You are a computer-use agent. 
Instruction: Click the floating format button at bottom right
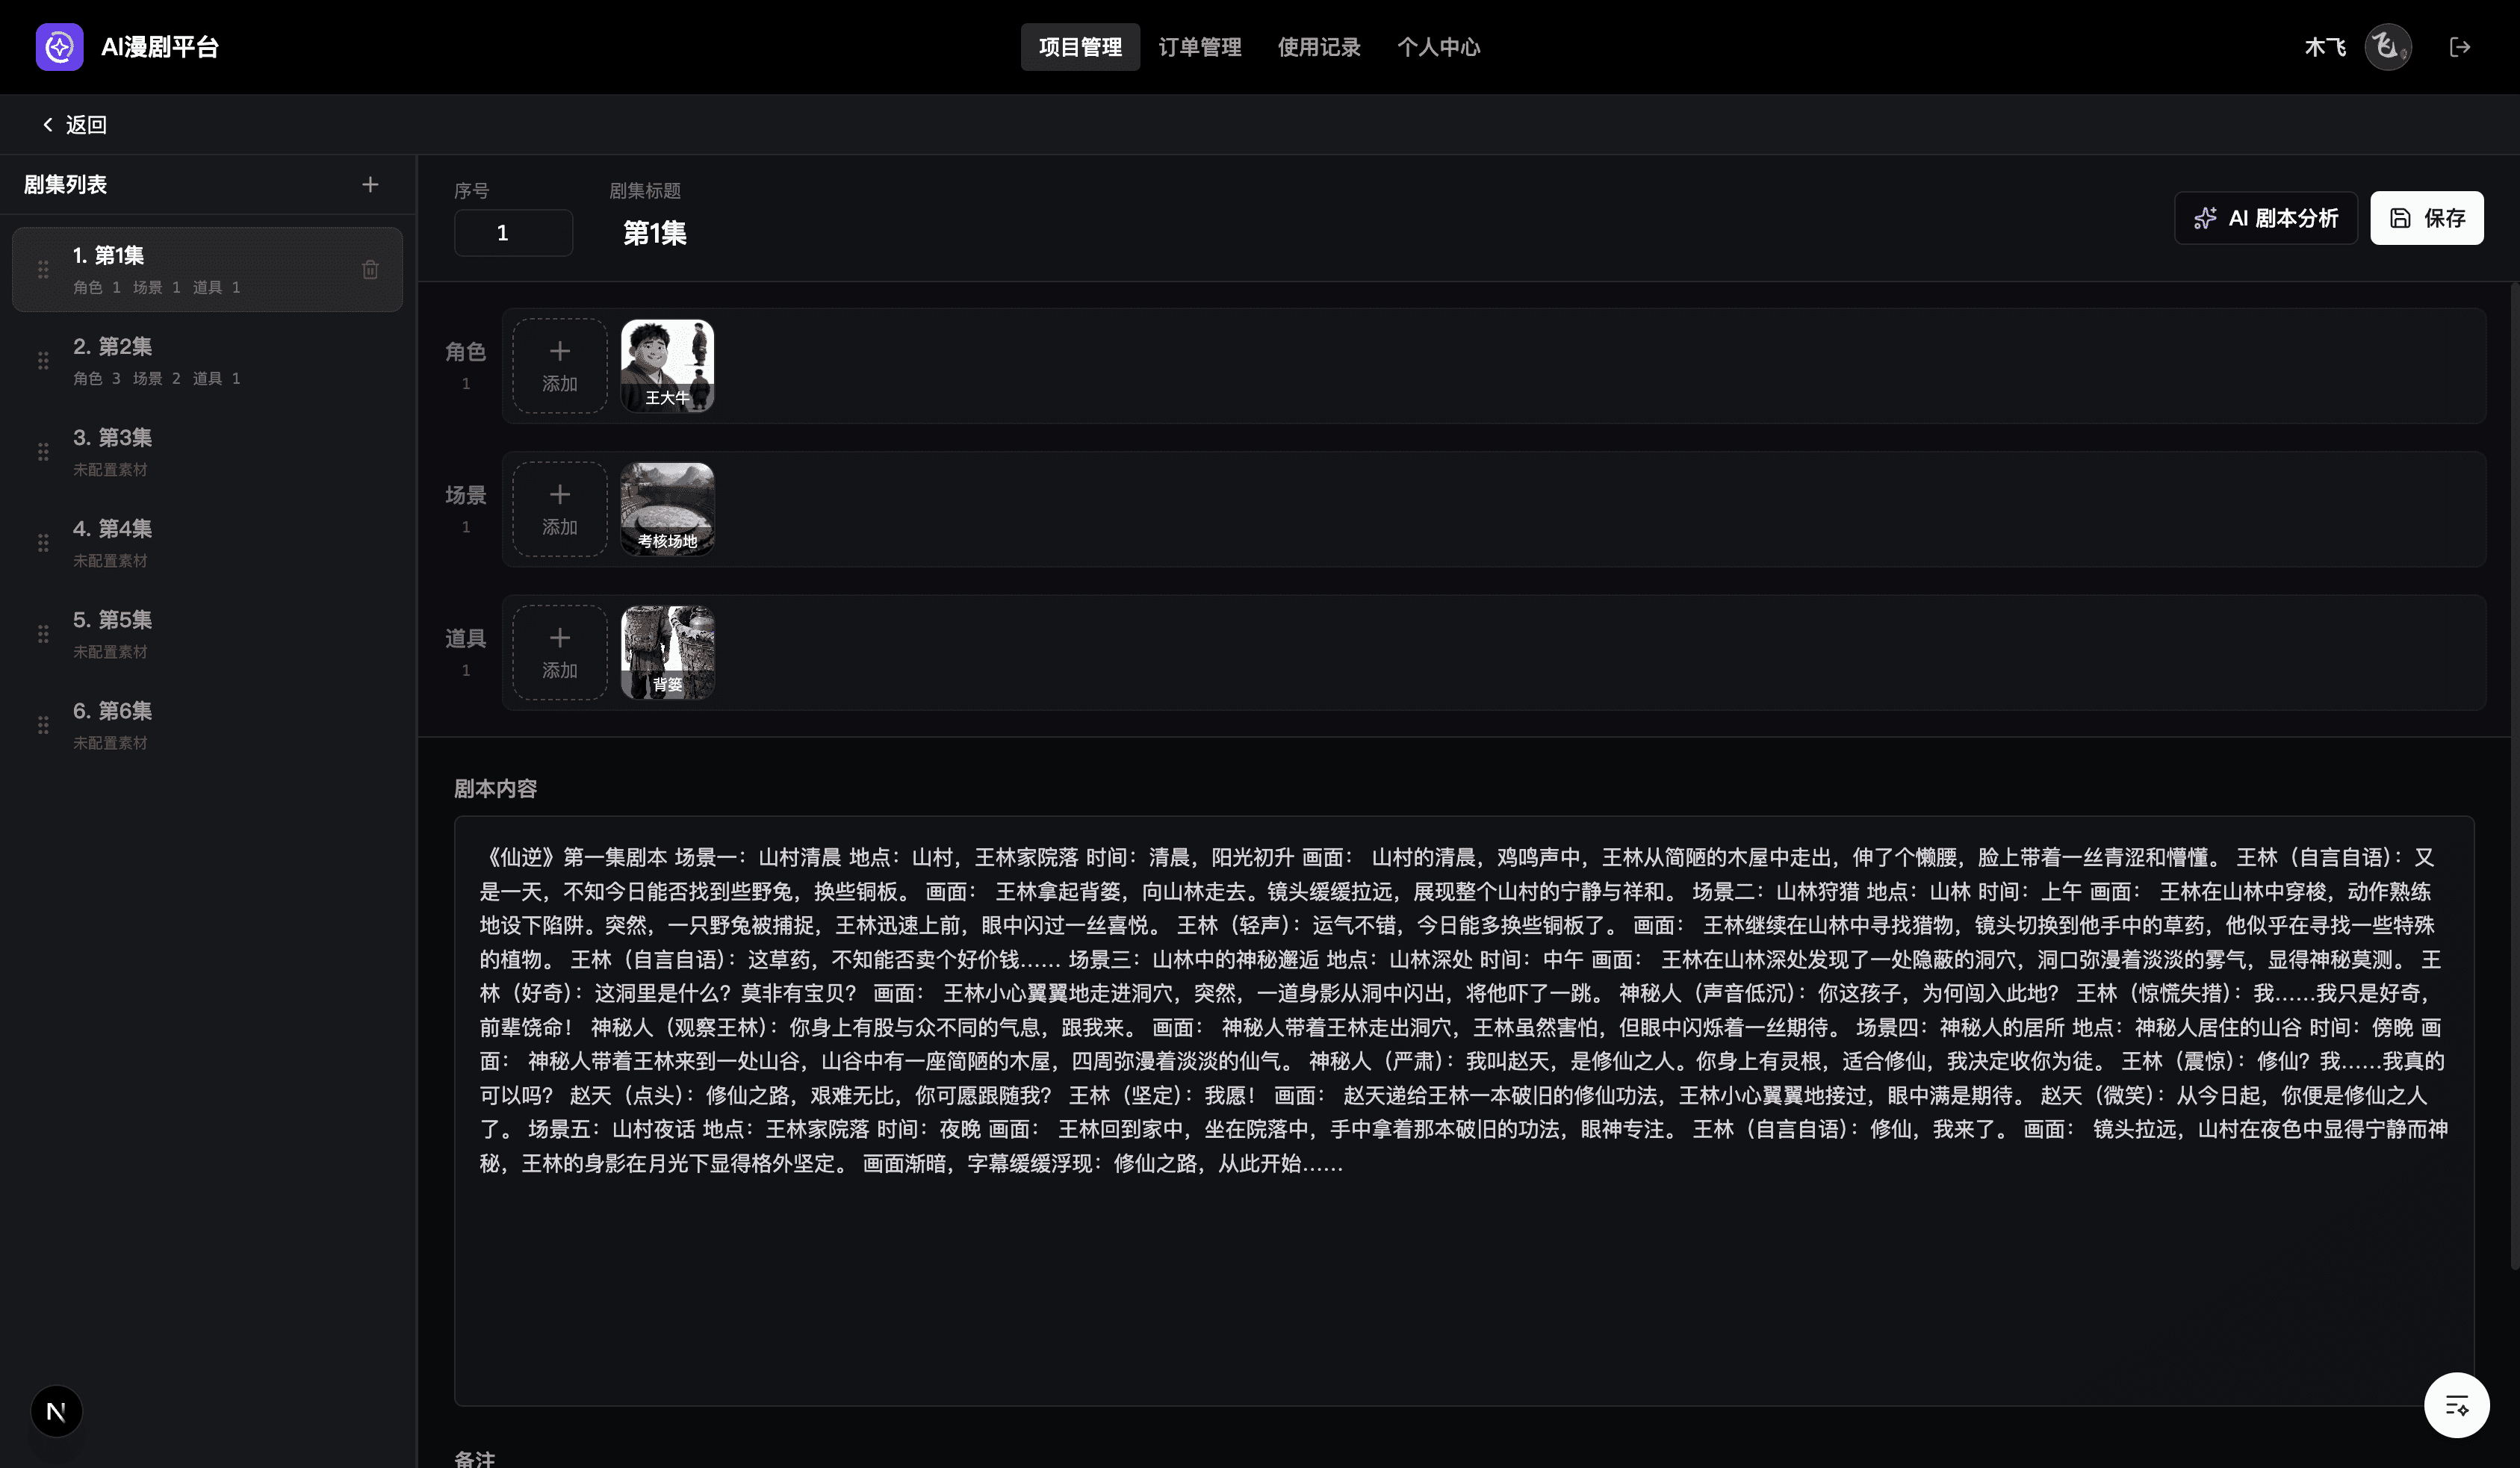2456,1405
